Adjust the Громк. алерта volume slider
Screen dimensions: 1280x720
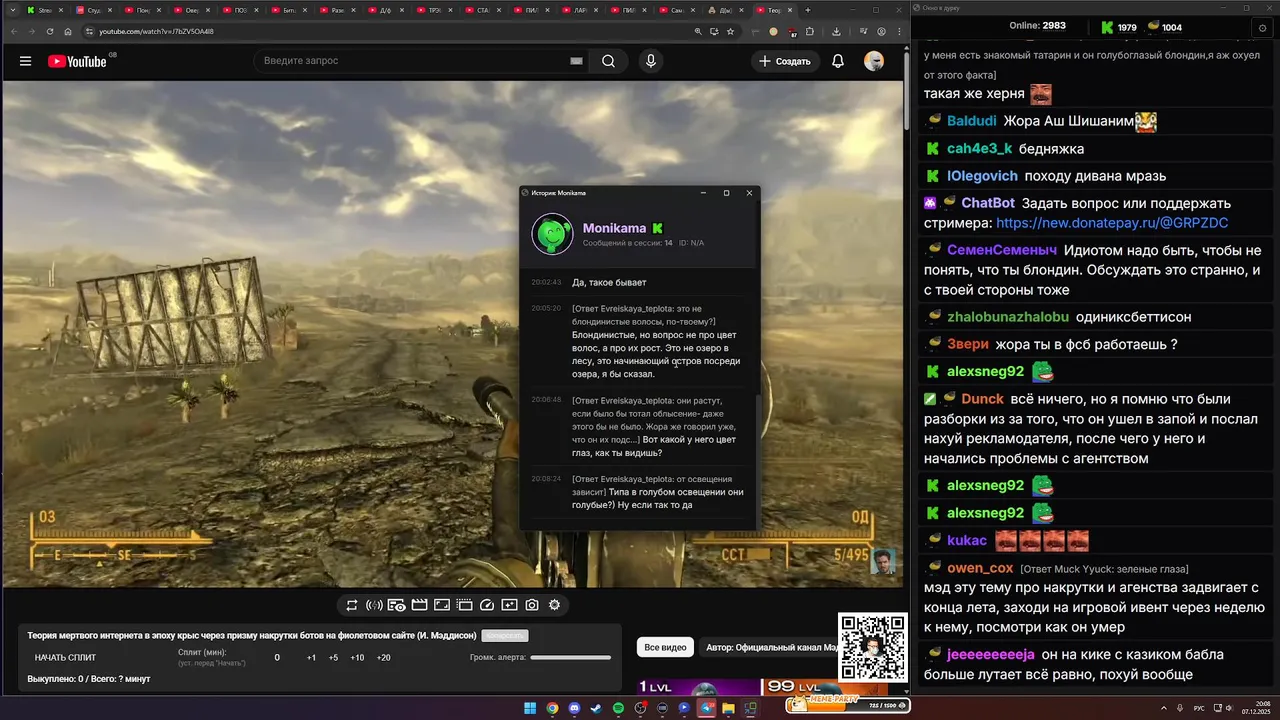tap(570, 657)
